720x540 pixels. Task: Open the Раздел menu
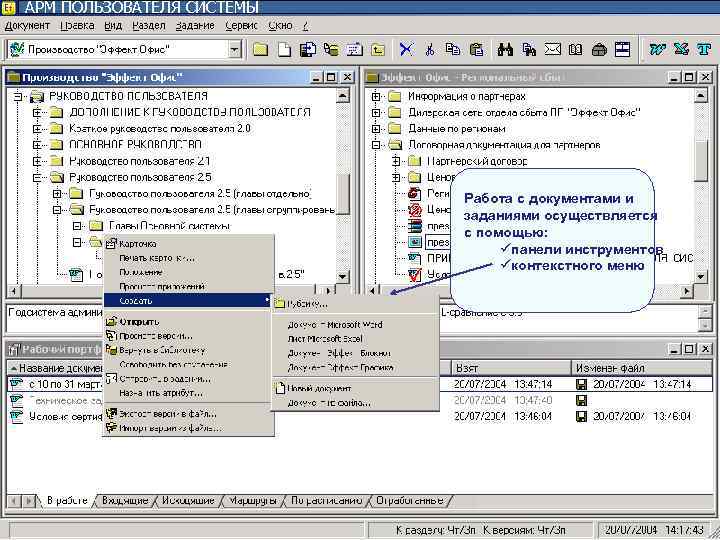149,26
